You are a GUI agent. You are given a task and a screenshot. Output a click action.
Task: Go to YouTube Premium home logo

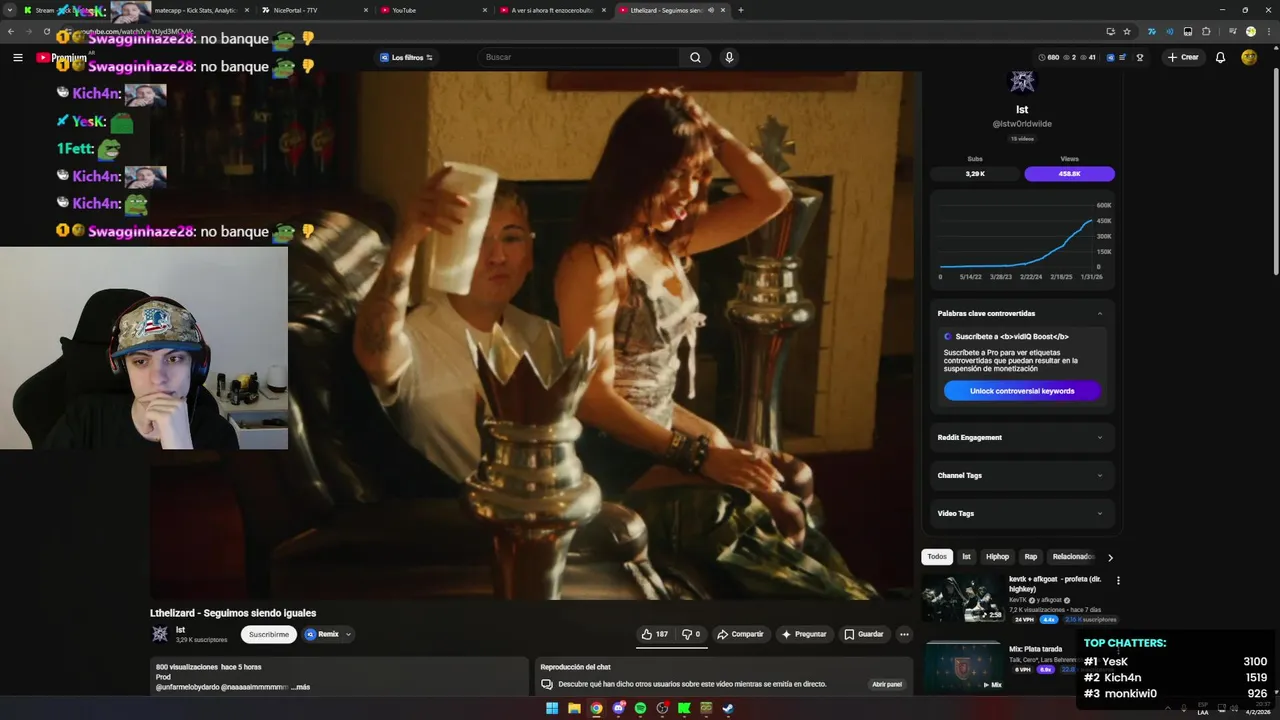(x=62, y=57)
